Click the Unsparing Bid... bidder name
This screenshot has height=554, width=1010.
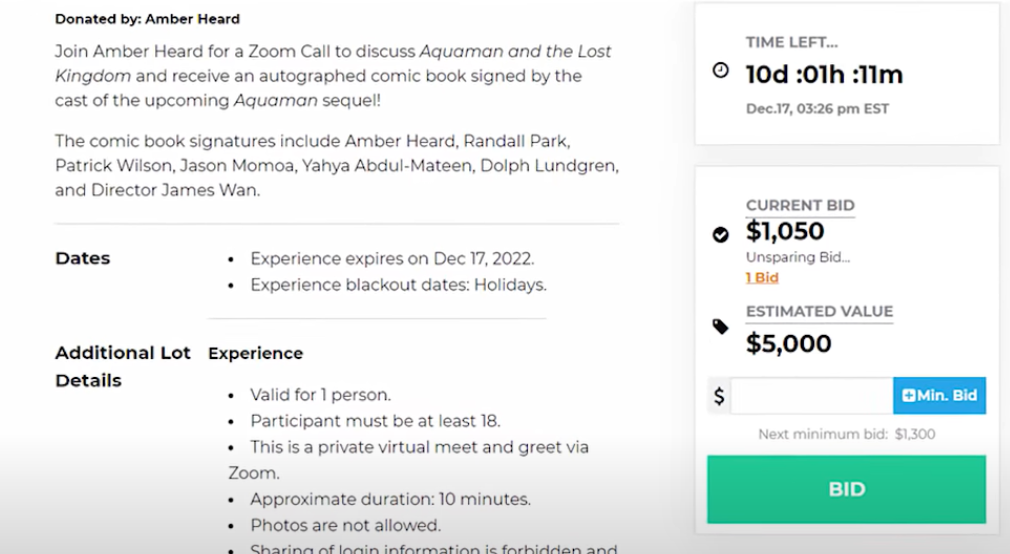tap(798, 257)
